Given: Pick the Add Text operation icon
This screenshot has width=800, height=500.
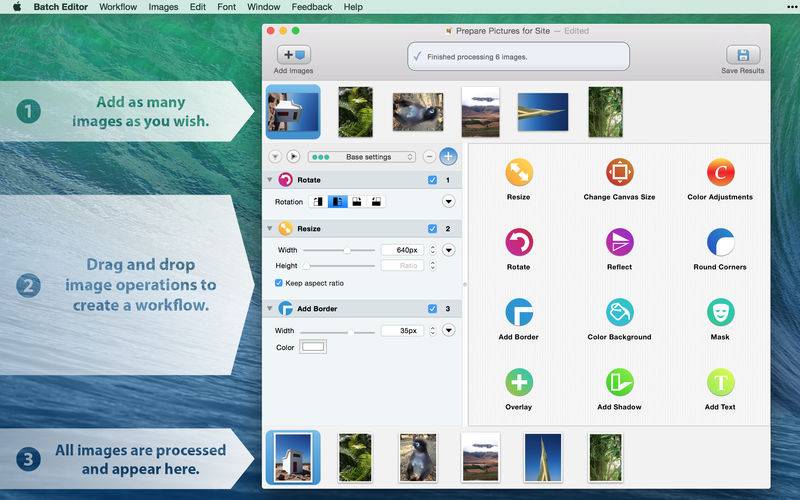Looking at the screenshot, I should pos(720,382).
